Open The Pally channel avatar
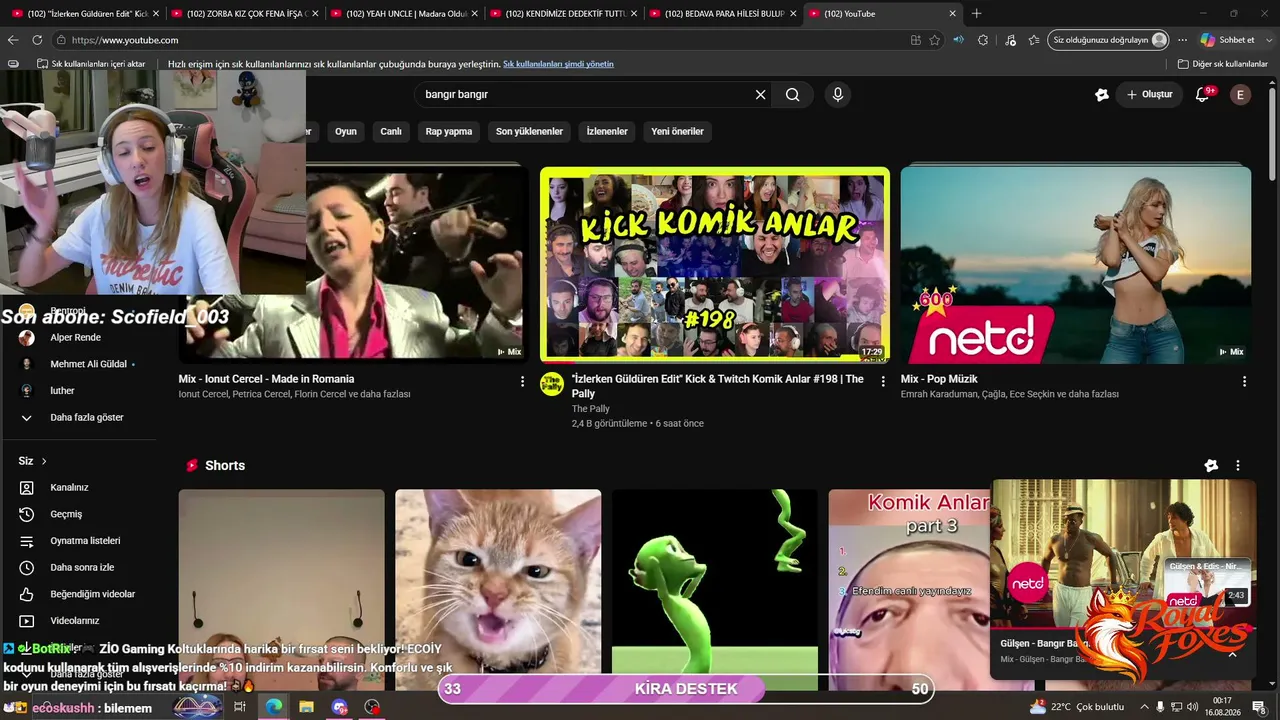This screenshot has width=1280, height=720. 552,384
